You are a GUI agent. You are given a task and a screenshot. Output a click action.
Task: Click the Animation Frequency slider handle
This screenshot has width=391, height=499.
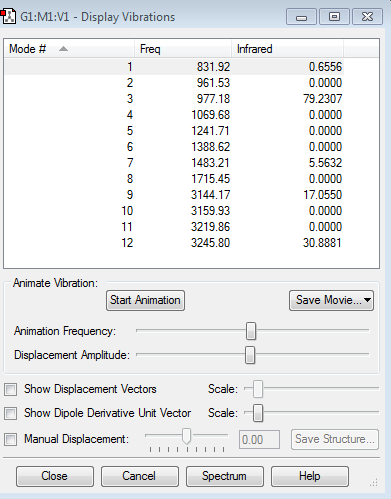251,331
